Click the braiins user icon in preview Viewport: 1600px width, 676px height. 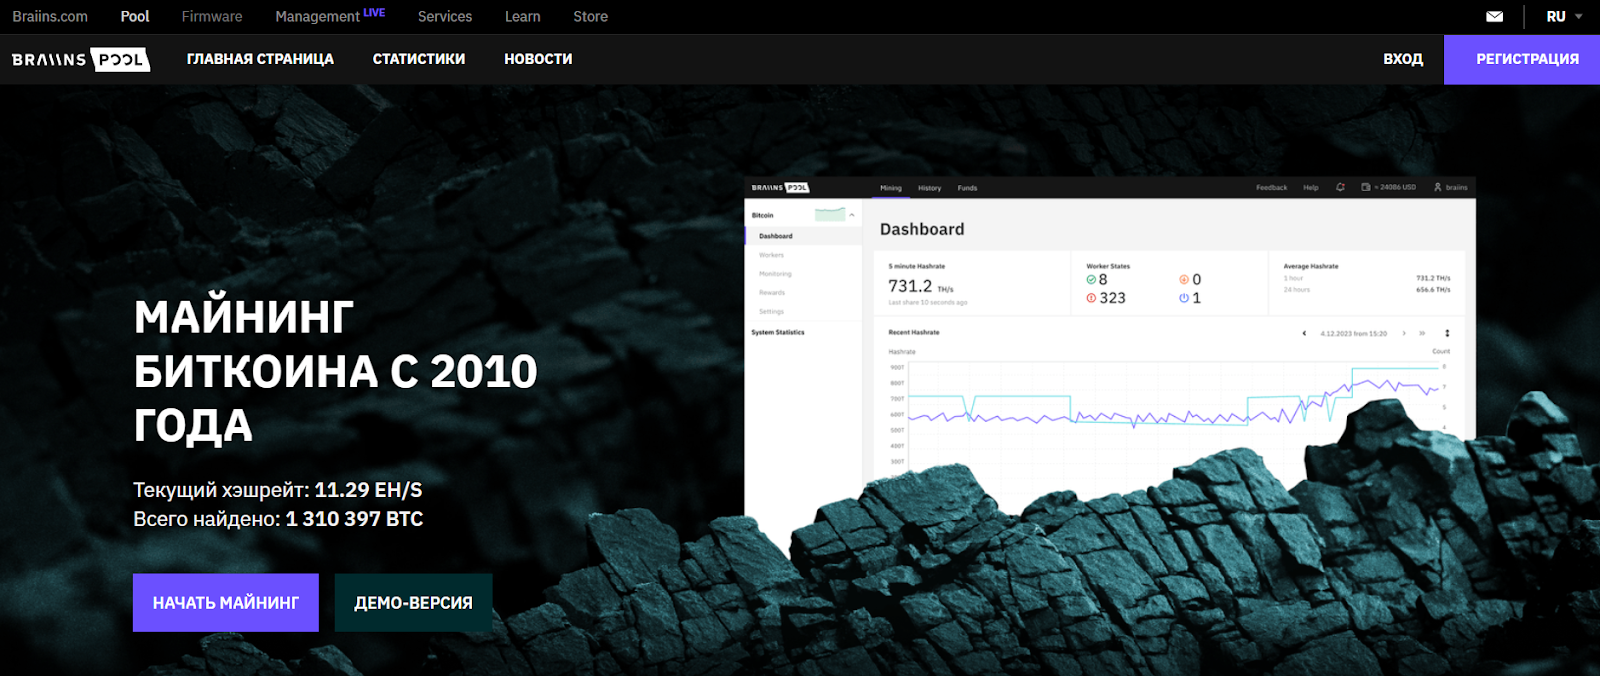click(1438, 187)
